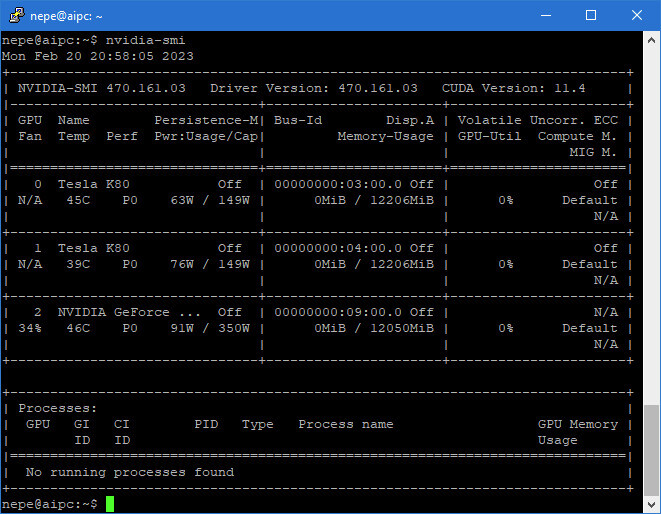This screenshot has height=514, width=661.
Task: Click the NVIDIA-SMI 470.161.03 text
Action: (102, 88)
